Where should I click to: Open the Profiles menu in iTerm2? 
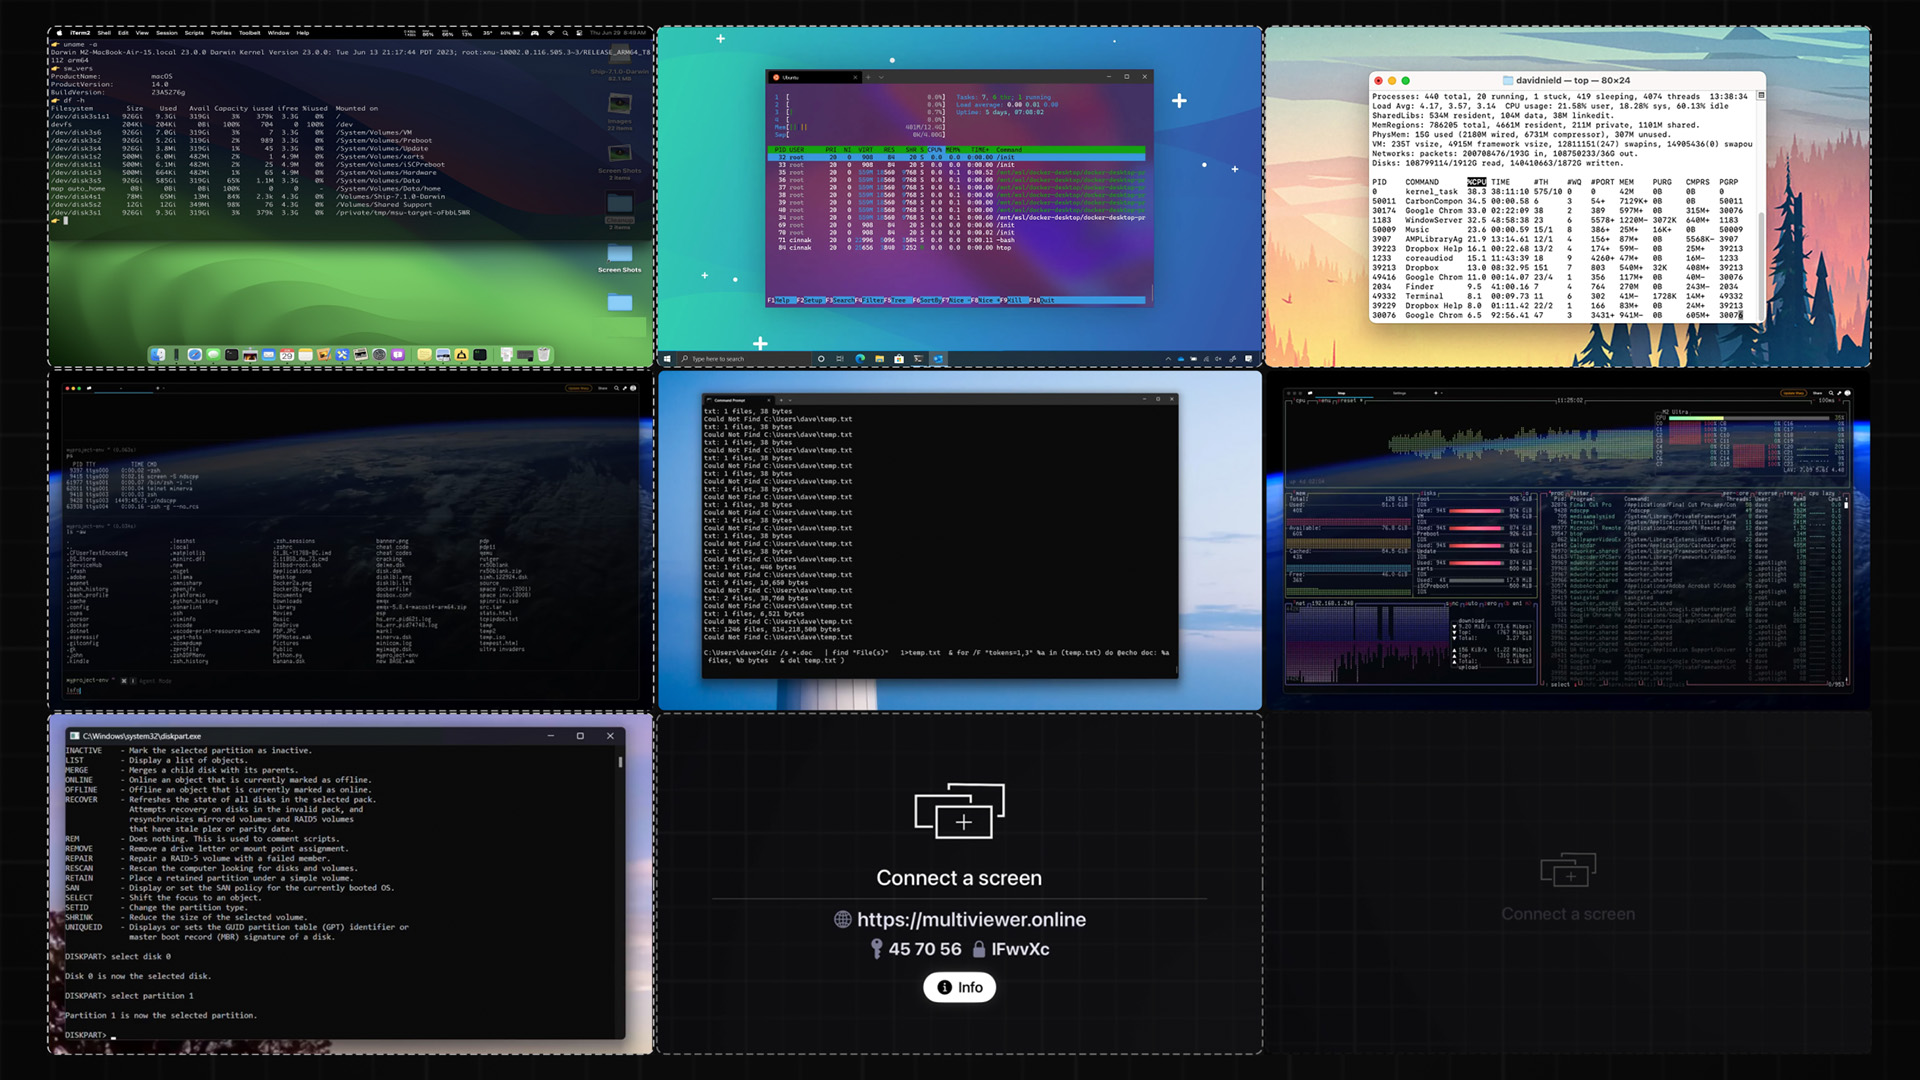click(221, 33)
